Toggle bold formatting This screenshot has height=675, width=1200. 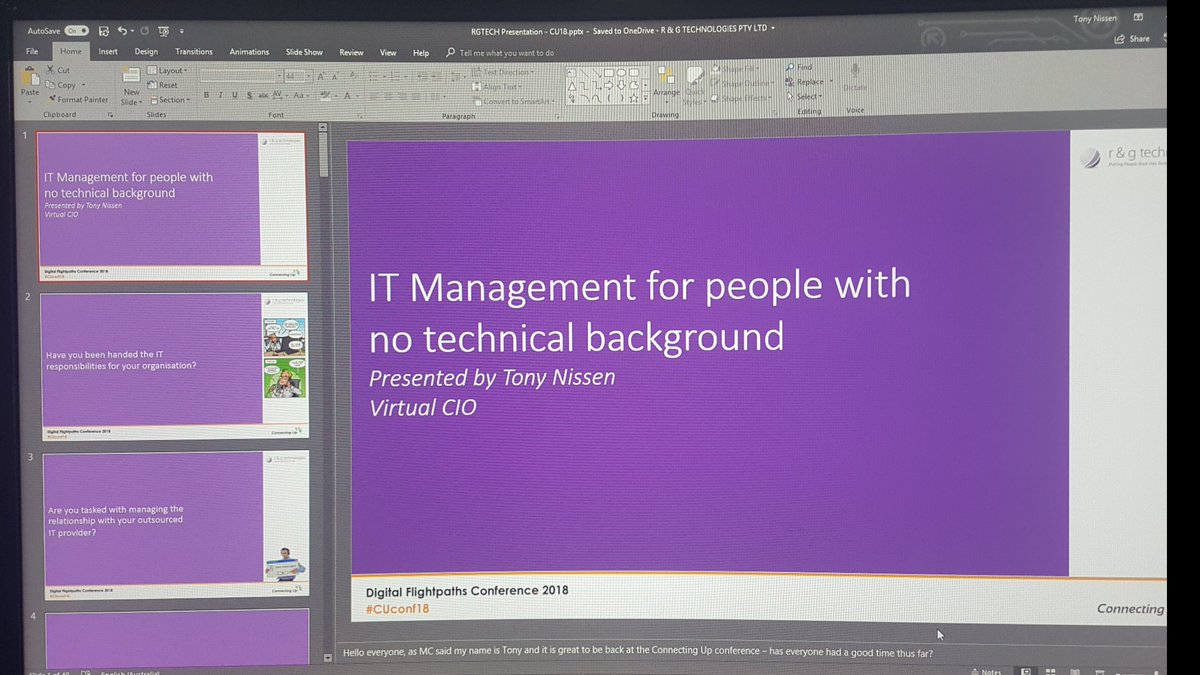click(206, 93)
